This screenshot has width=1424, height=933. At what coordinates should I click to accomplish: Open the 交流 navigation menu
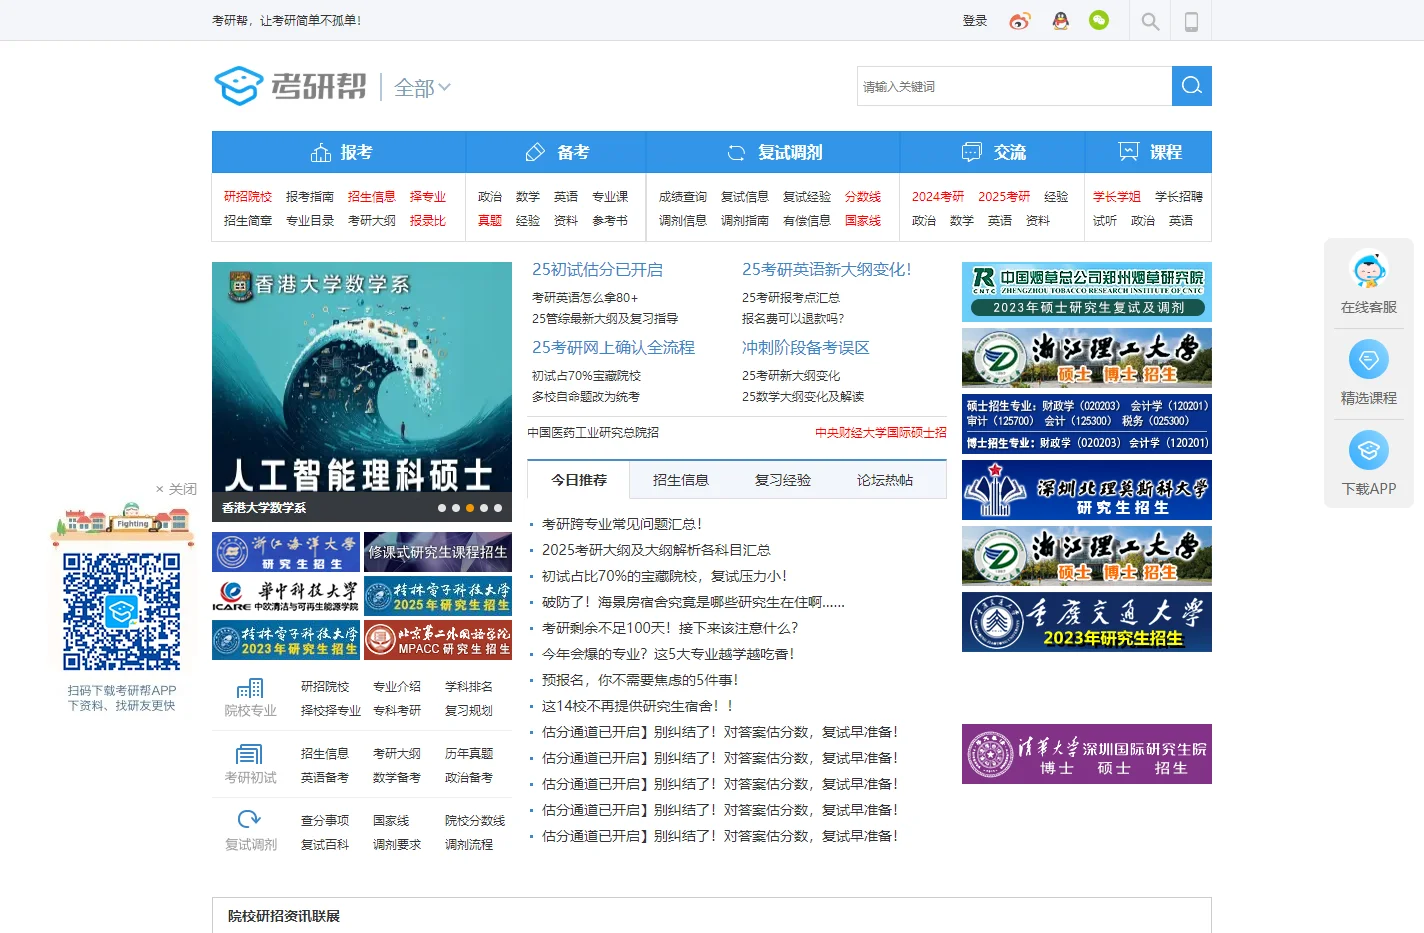pos(992,152)
